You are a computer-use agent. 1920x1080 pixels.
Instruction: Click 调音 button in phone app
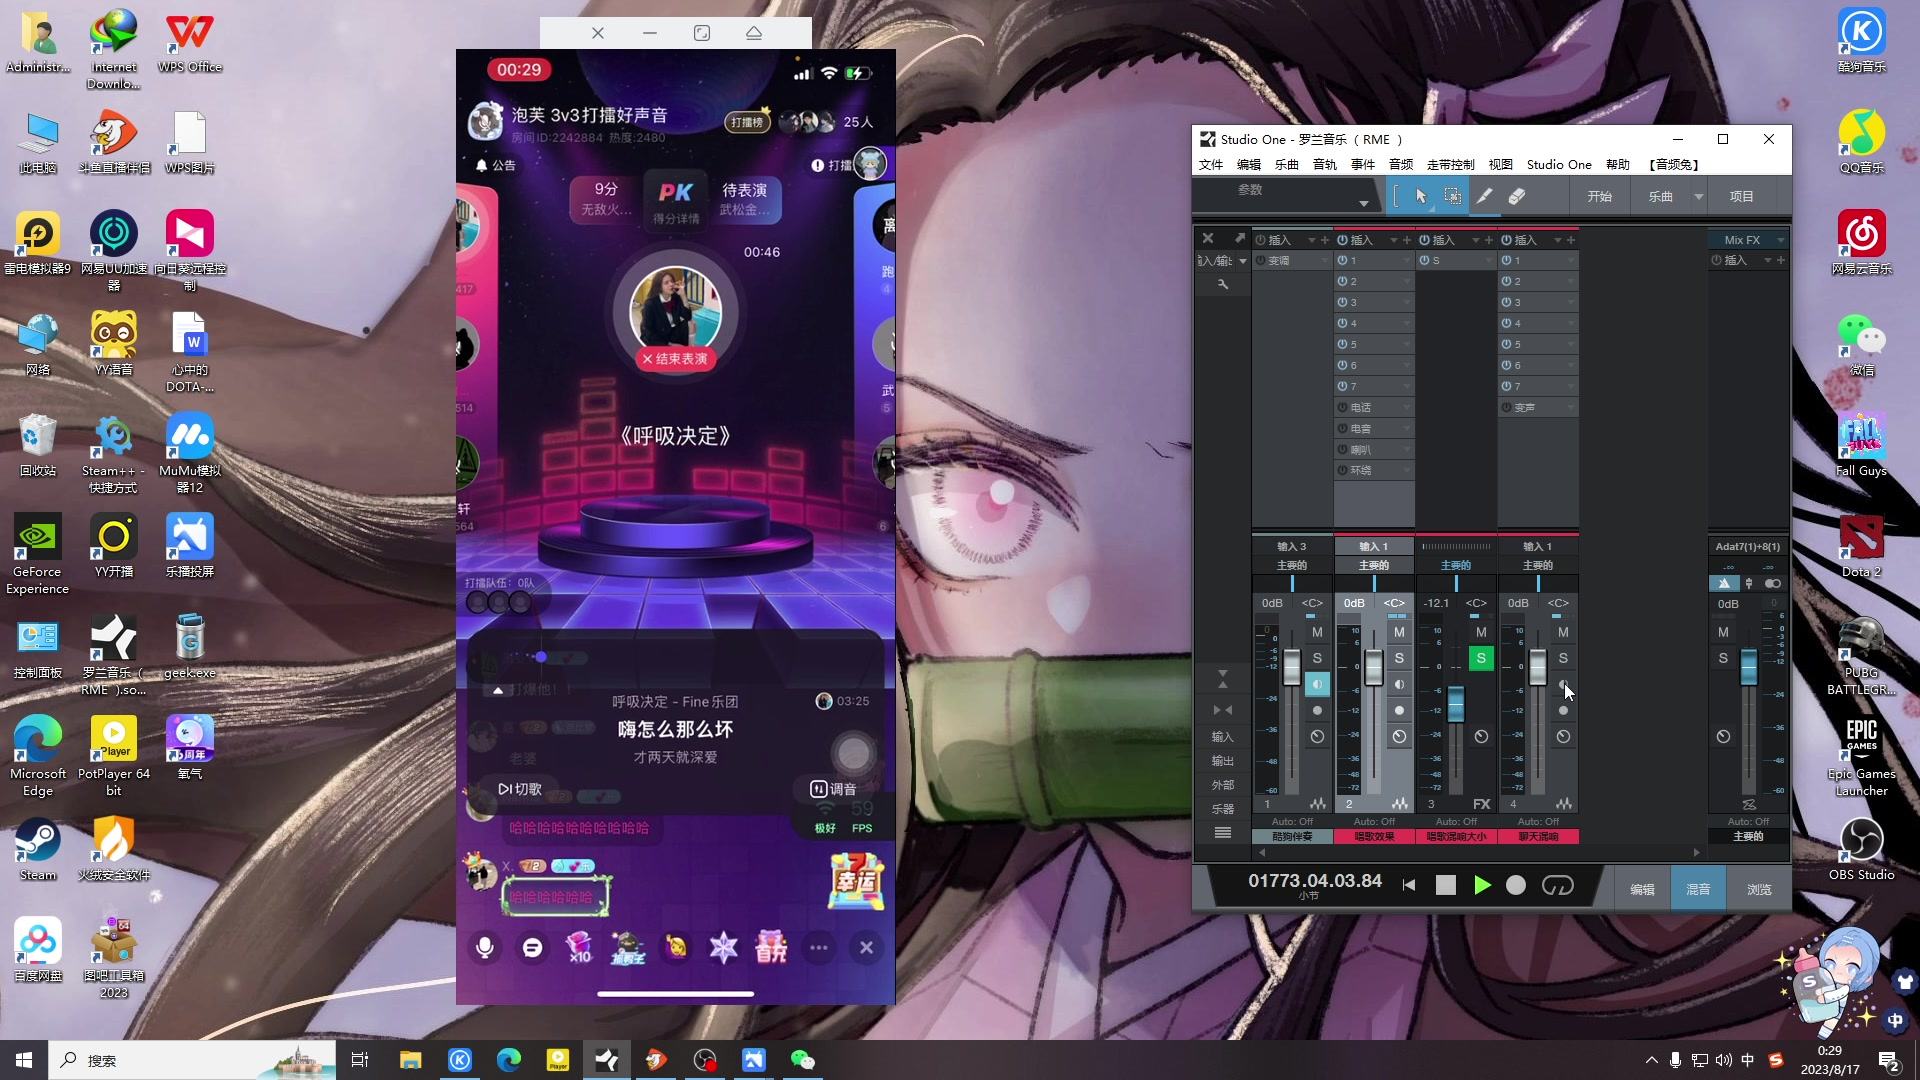coord(833,789)
